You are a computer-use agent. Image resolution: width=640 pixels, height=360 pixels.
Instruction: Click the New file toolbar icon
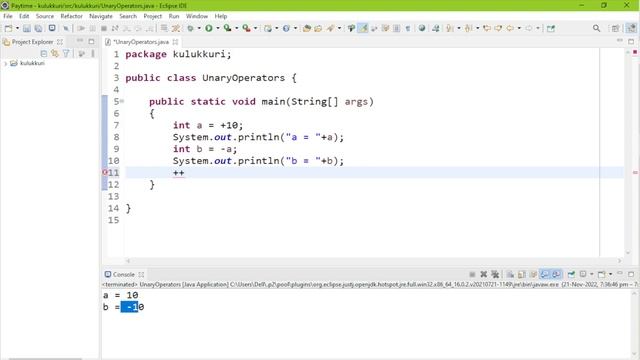point(8,28)
